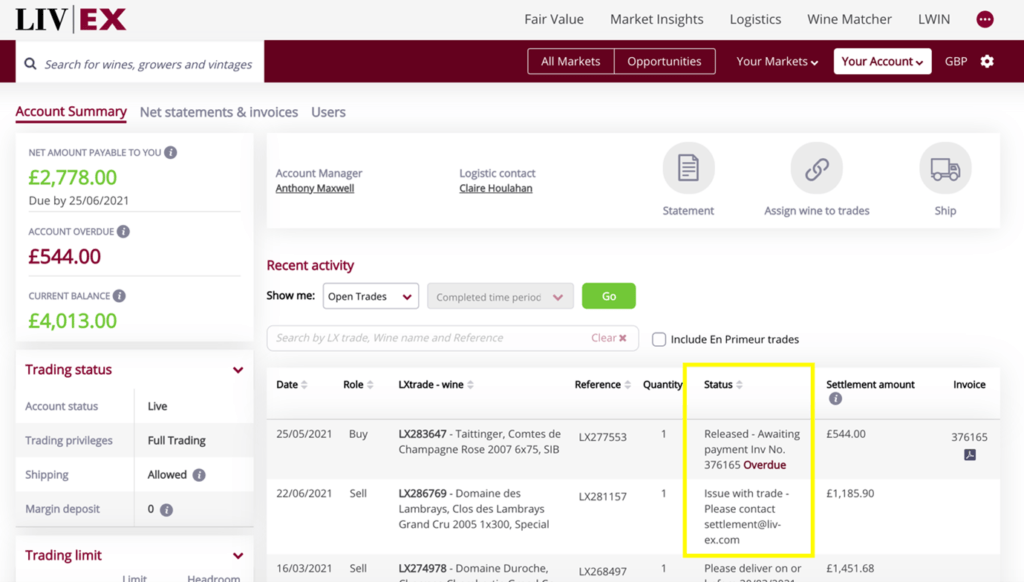This screenshot has width=1024, height=582.
Task: Click invoice number 376165
Action: [x=969, y=437]
